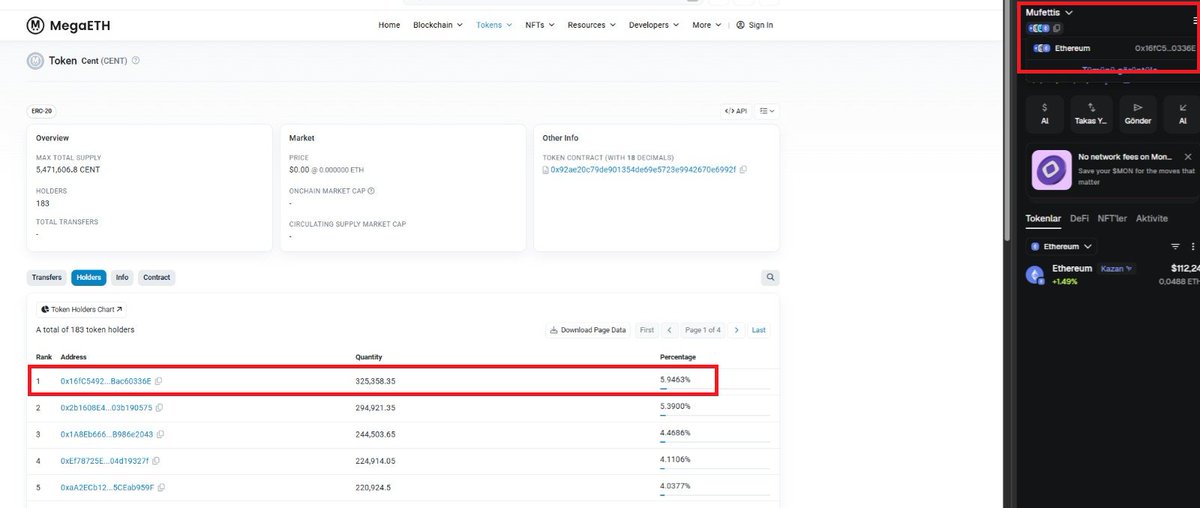Copy address 0xEf78725E...04d19327f
Viewport: 1200px width, 508px height.
click(156, 461)
